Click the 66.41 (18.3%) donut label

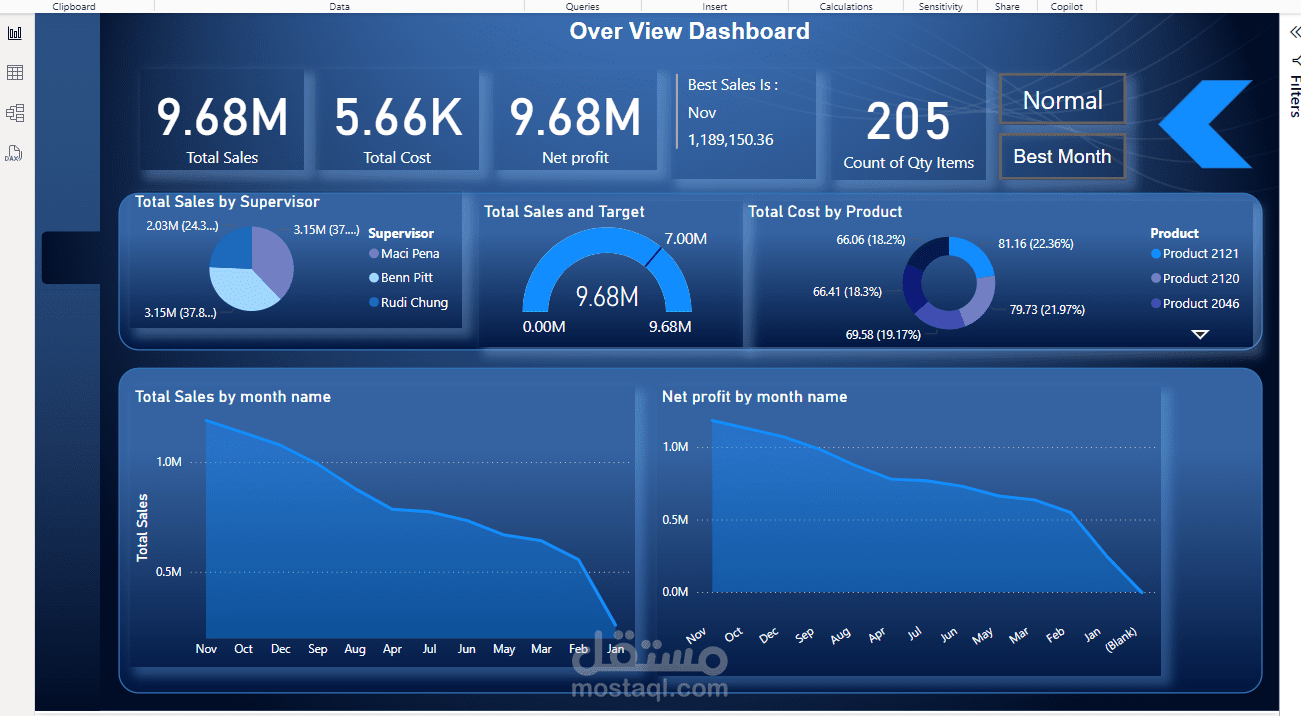click(x=847, y=292)
